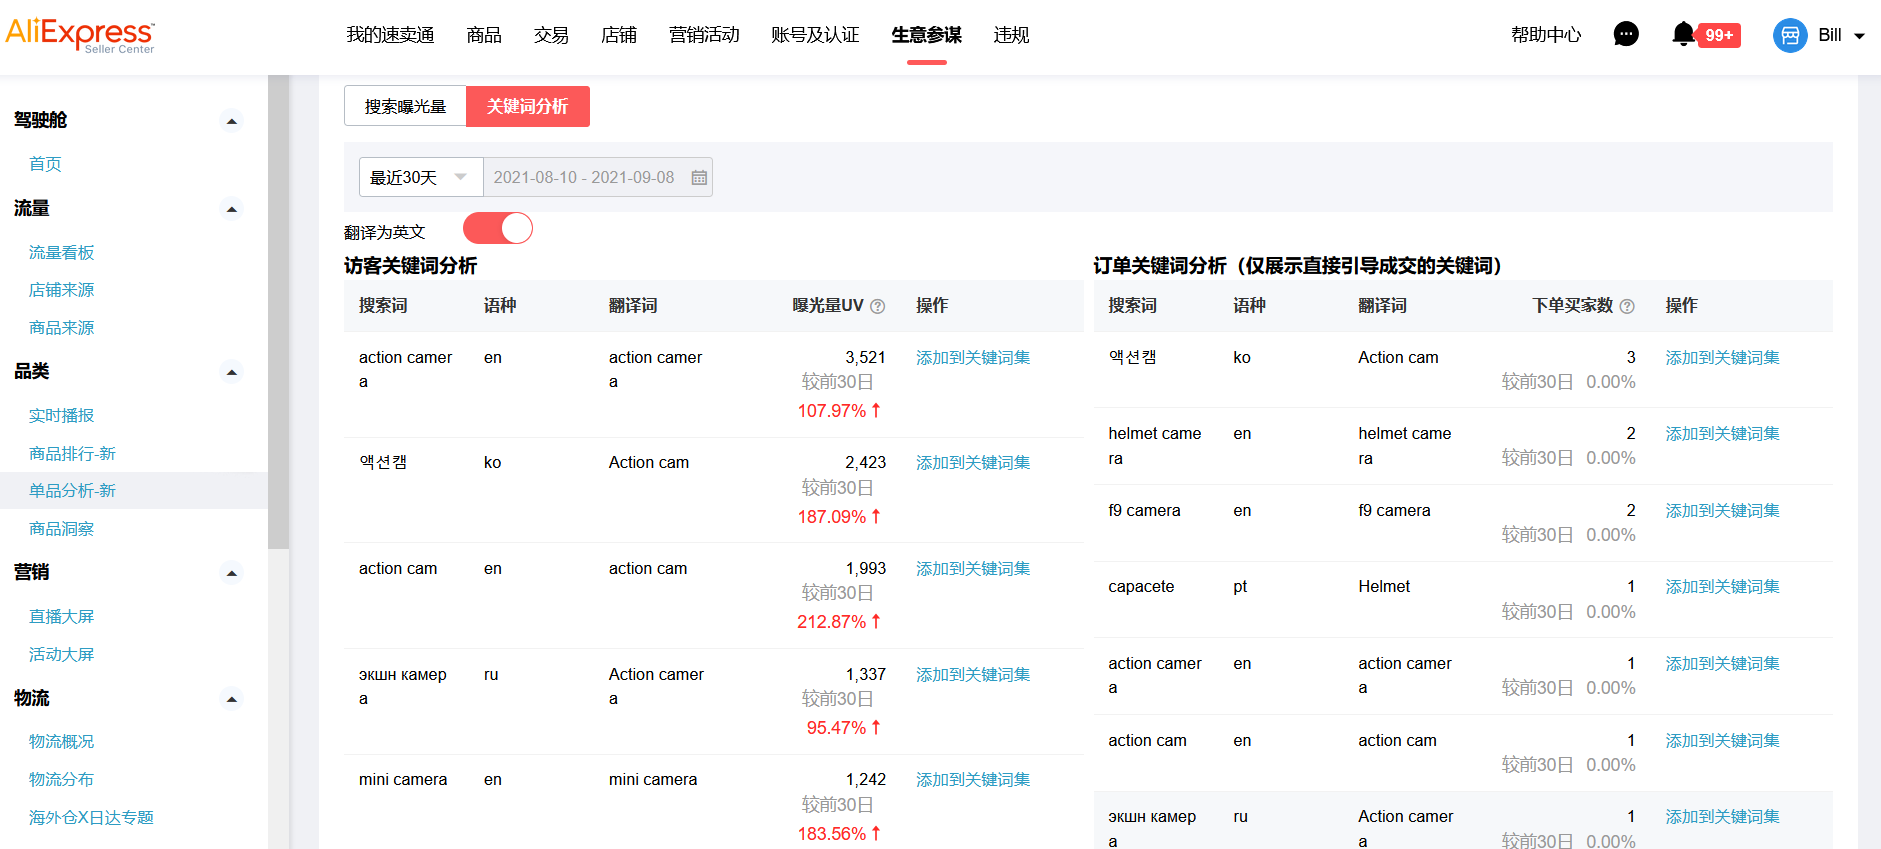Screen dimensions: 1881x849
Task: Open the chat messages icon
Action: [1626, 35]
